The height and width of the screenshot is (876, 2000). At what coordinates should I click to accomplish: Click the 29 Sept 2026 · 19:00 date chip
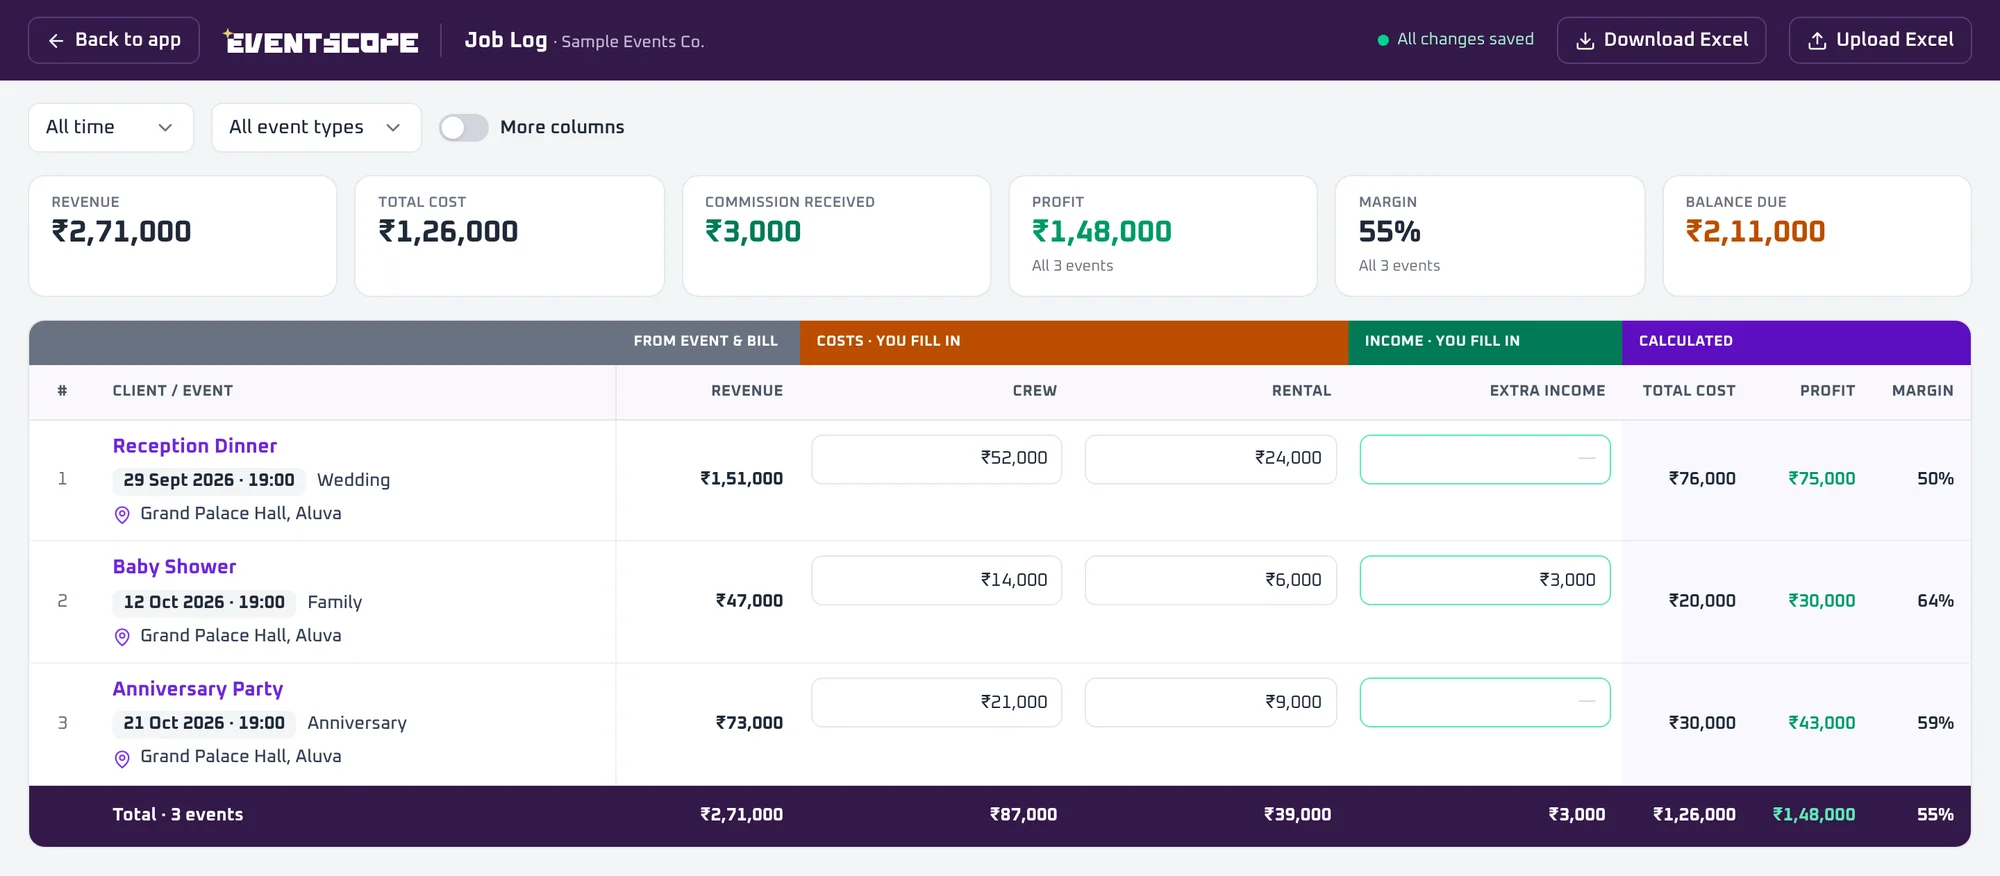(209, 480)
